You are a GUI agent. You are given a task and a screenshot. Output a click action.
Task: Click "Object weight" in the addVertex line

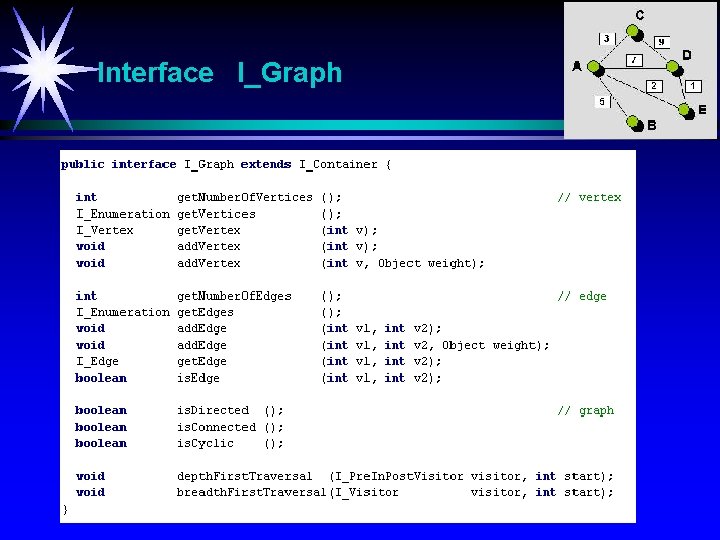click(x=425, y=264)
